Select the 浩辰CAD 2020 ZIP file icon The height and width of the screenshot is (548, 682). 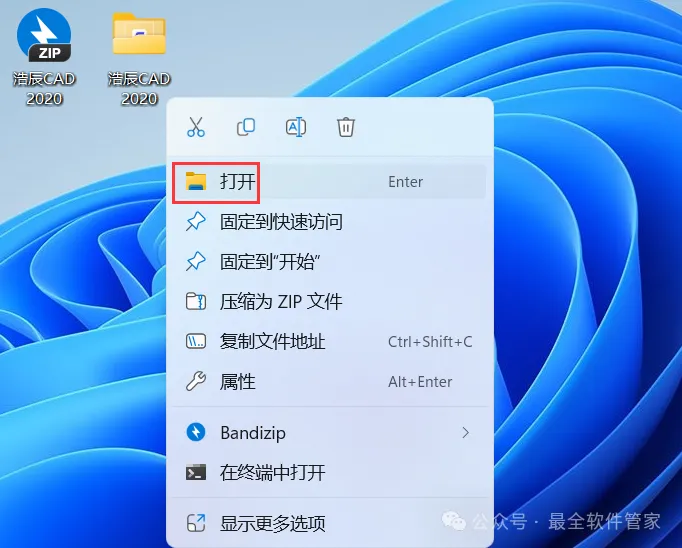[44, 36]
